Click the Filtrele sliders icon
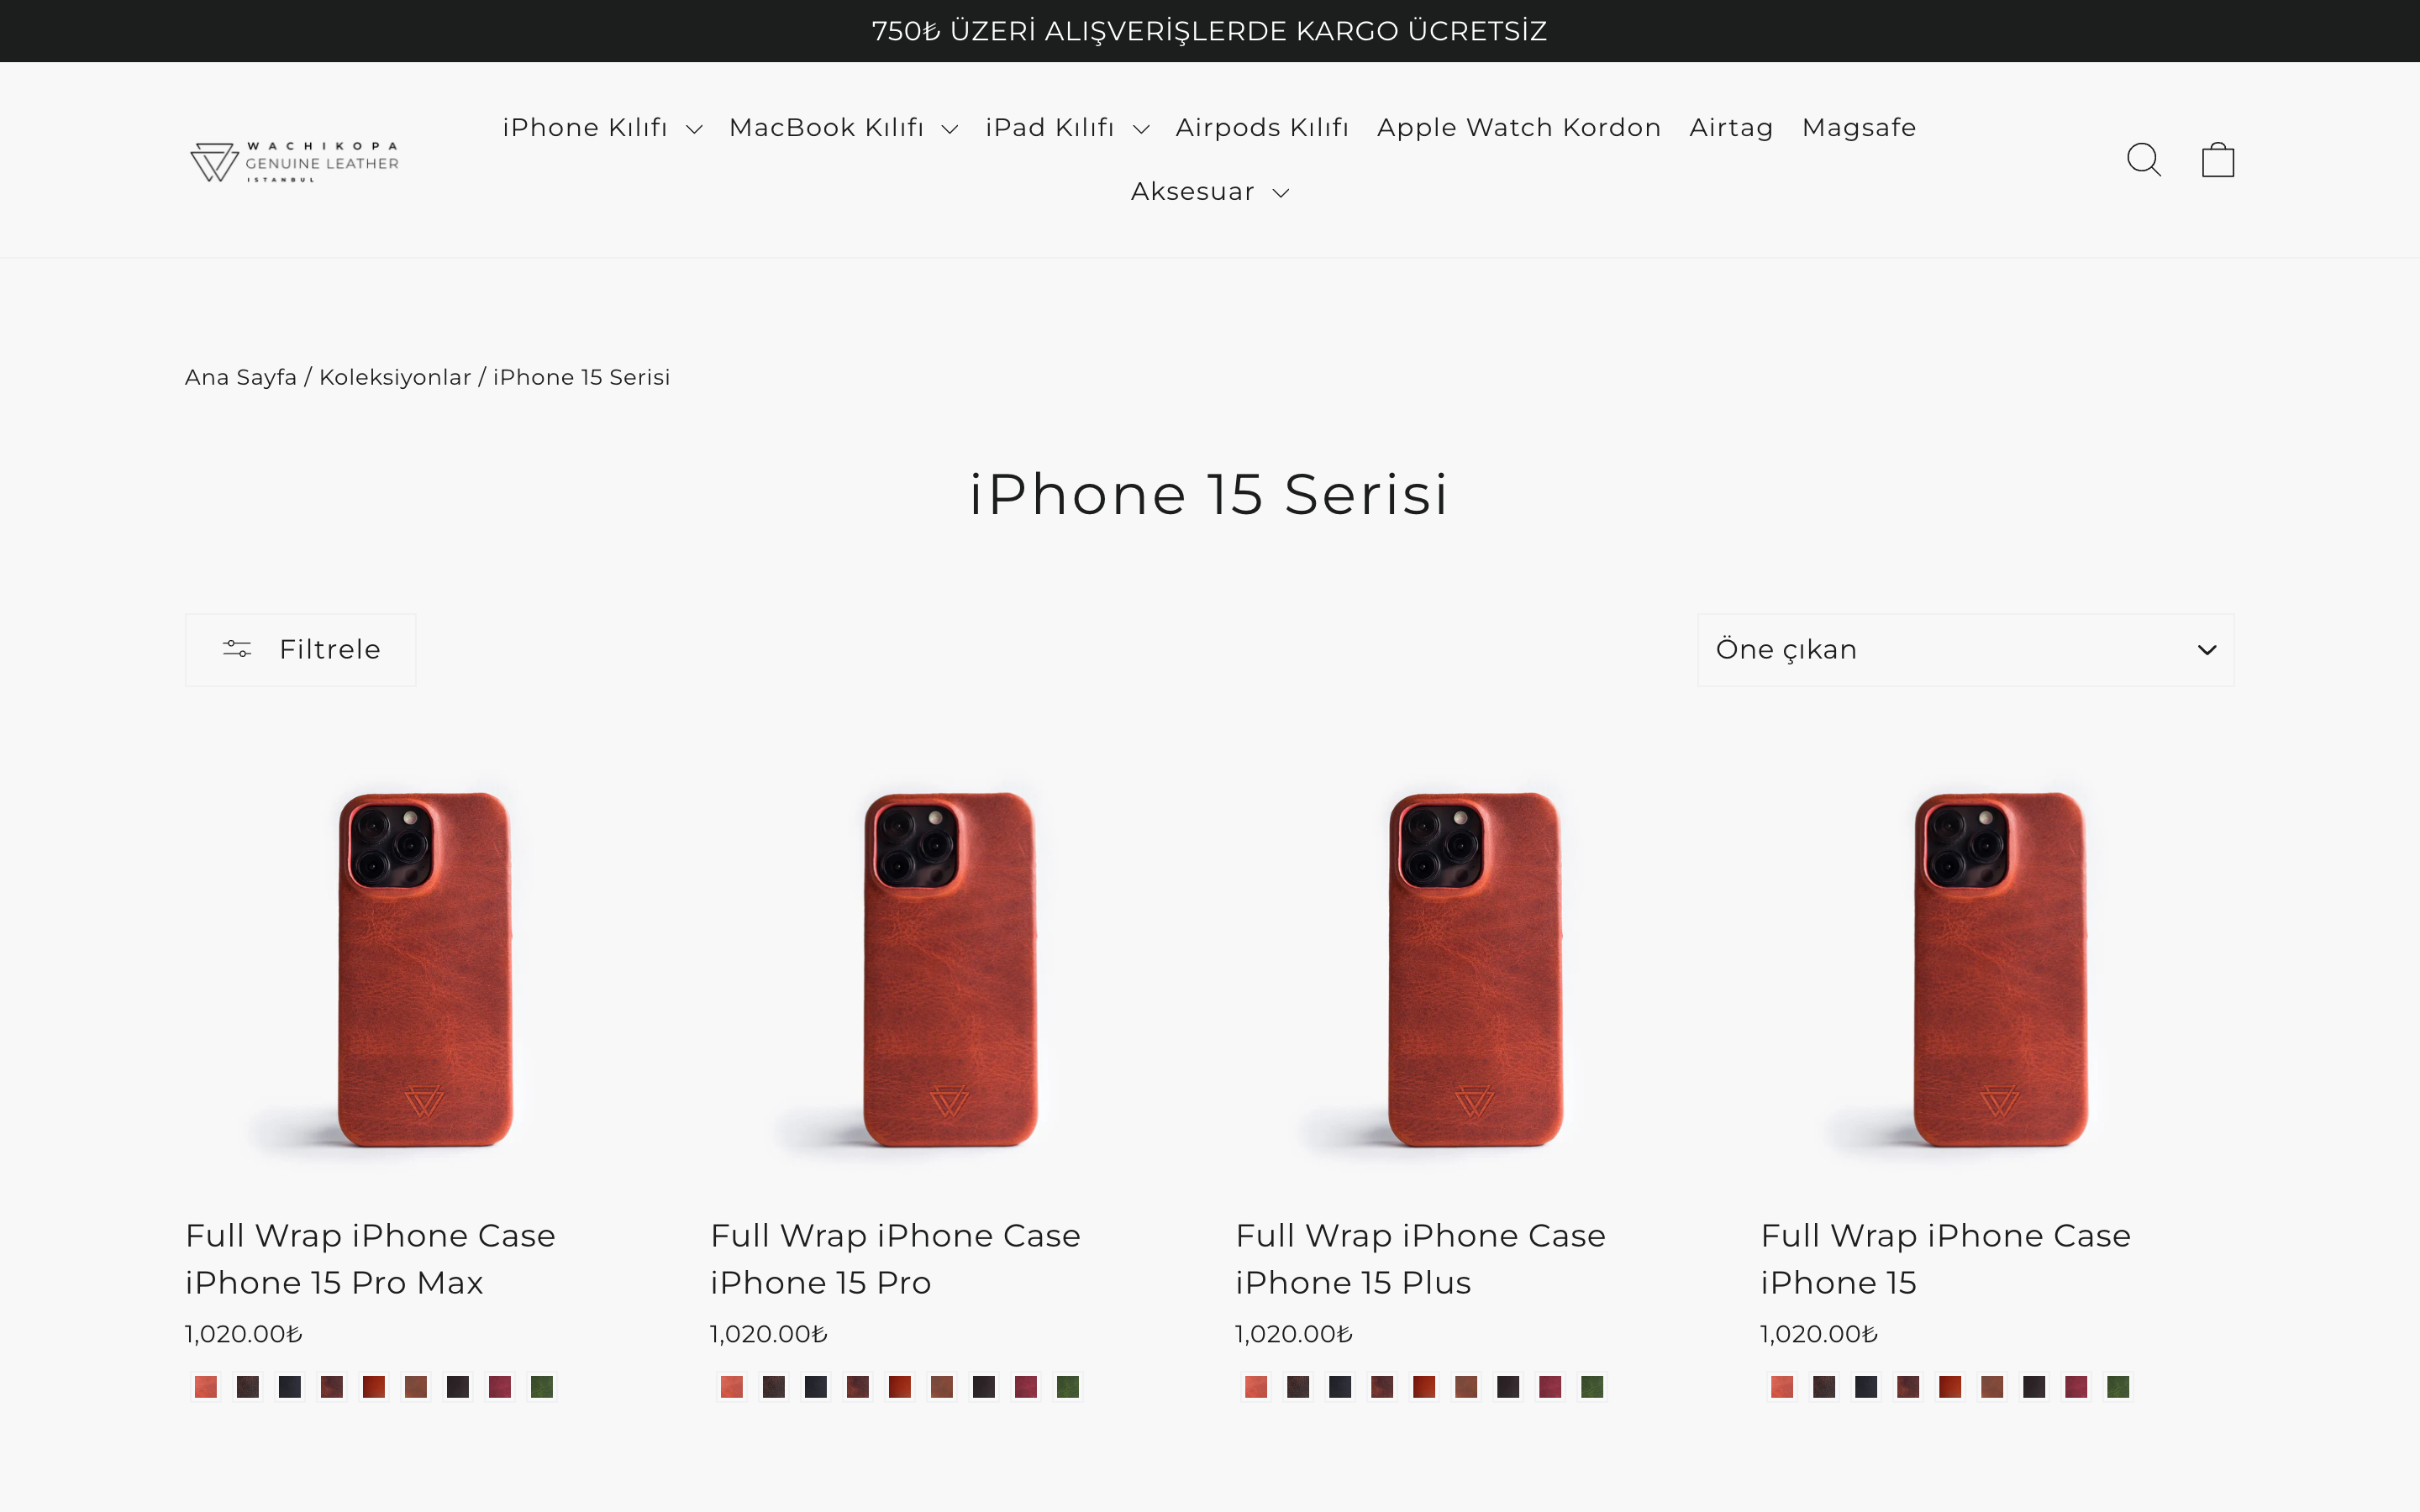Screen dimensions: 2420x1512 (237, 650)
